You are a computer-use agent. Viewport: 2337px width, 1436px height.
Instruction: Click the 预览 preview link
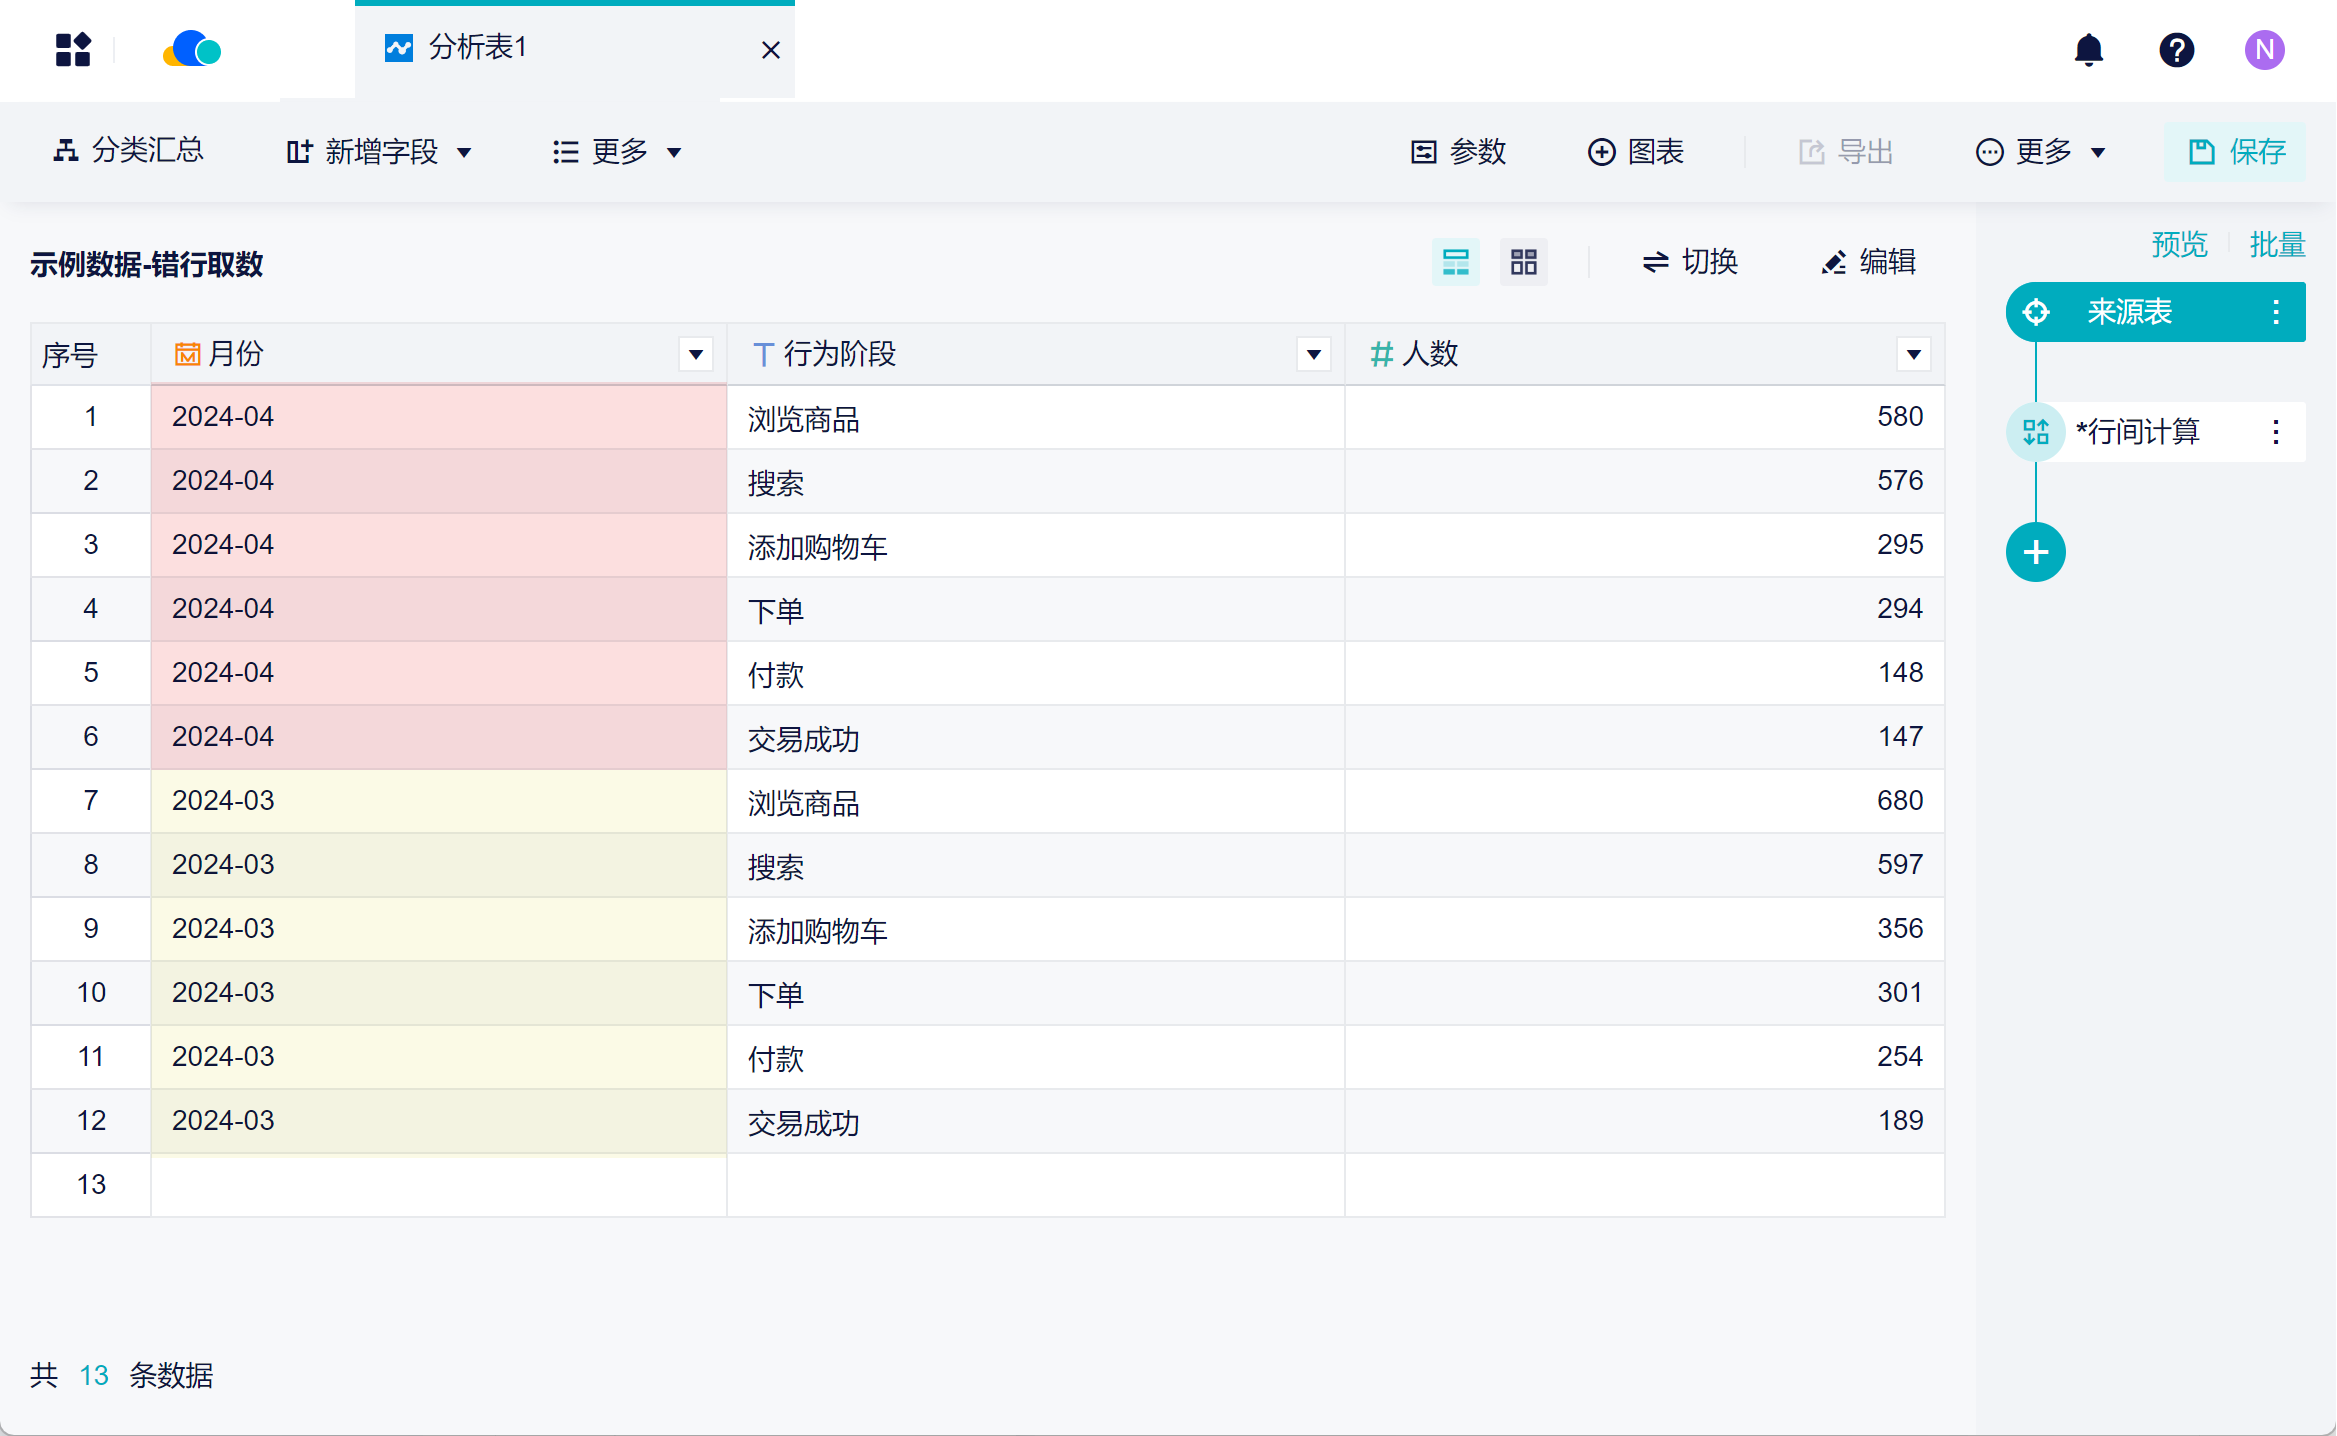pyautogui.click(x=2179, y=244)
